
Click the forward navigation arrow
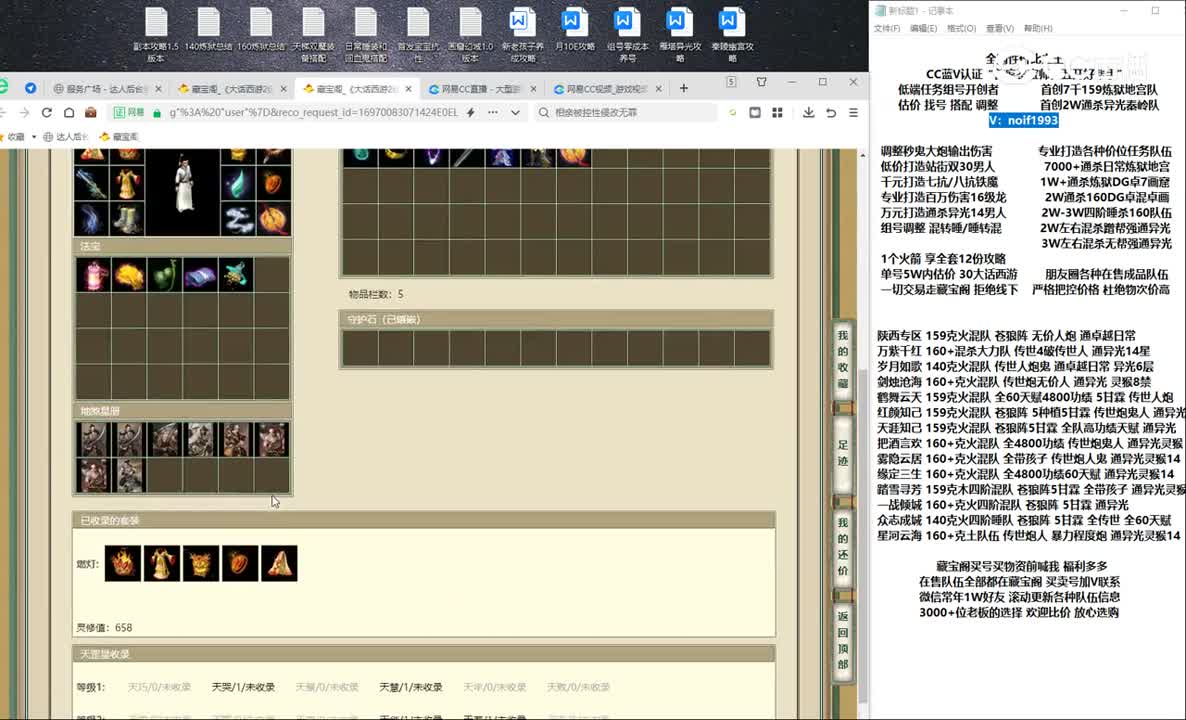24,113
